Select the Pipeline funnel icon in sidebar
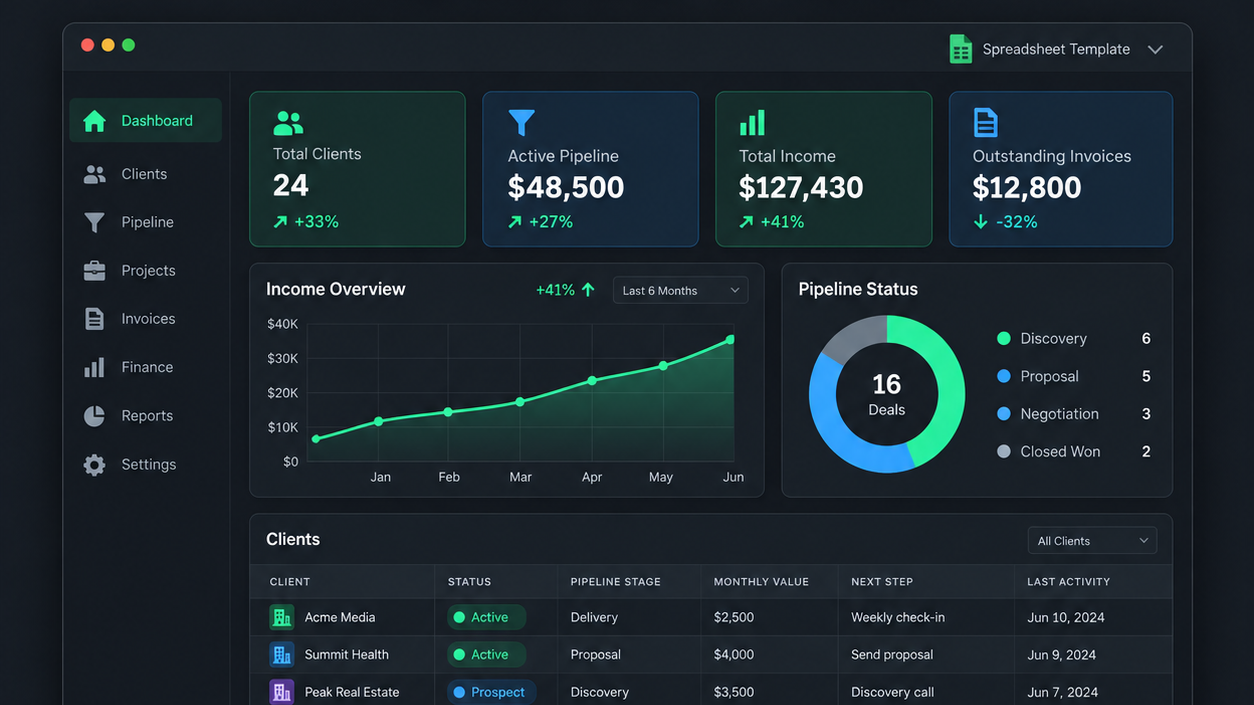Image resolution: width=1254 pixels, height=705 pixels. (x=94, y=222)
